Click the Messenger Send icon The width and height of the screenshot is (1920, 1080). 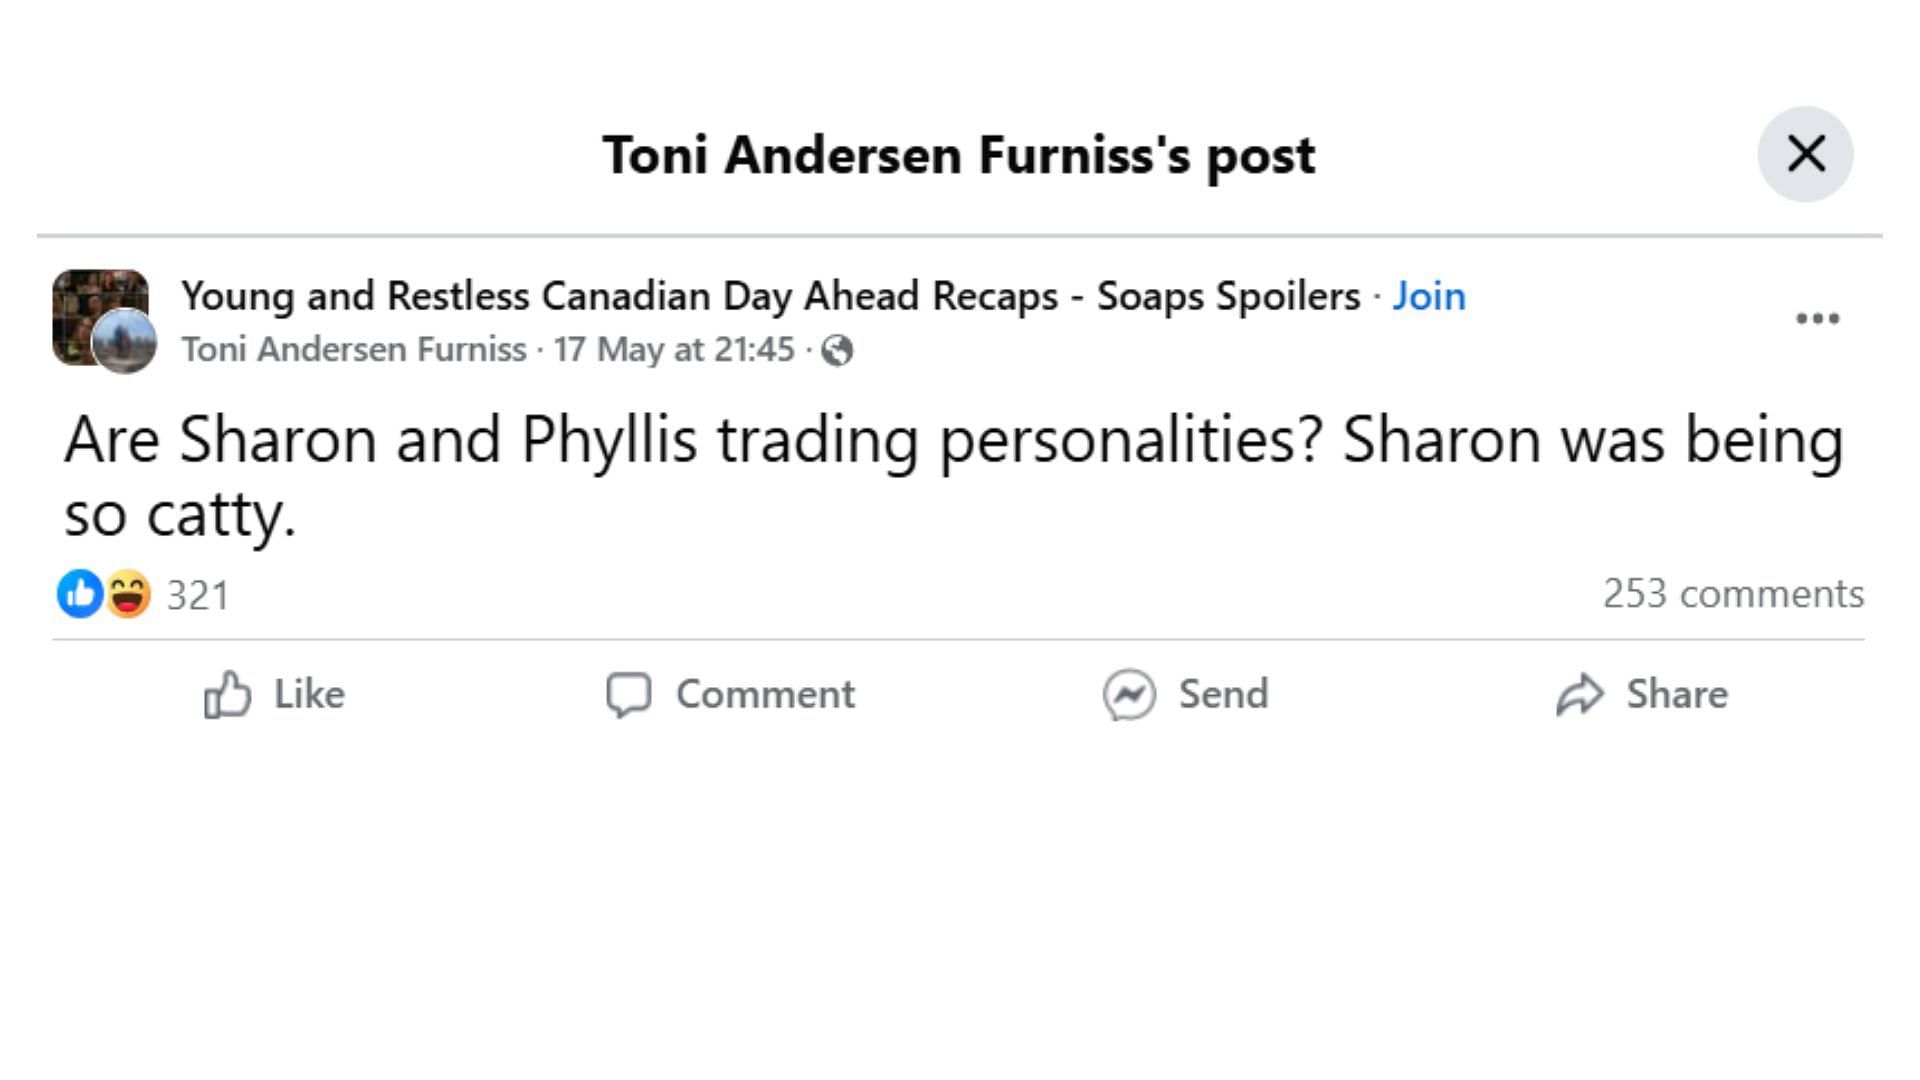click(x=1129, y=694)
